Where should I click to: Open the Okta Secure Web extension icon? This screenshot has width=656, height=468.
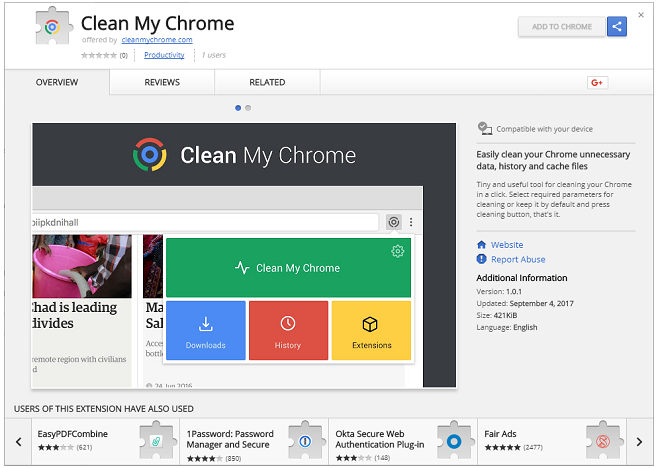click(453, 441)
